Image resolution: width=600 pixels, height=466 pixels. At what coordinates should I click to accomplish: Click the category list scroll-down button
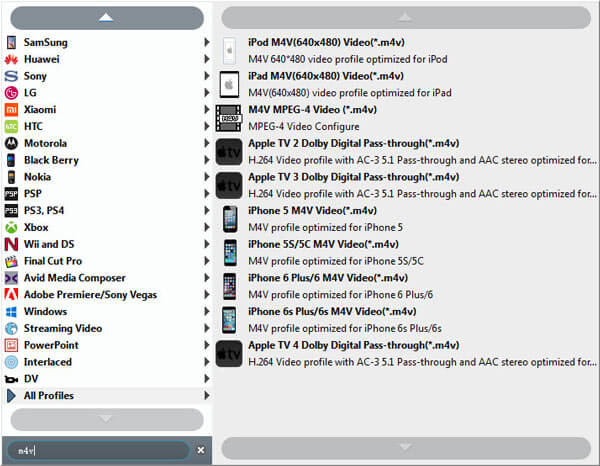(x=107, y=420)
